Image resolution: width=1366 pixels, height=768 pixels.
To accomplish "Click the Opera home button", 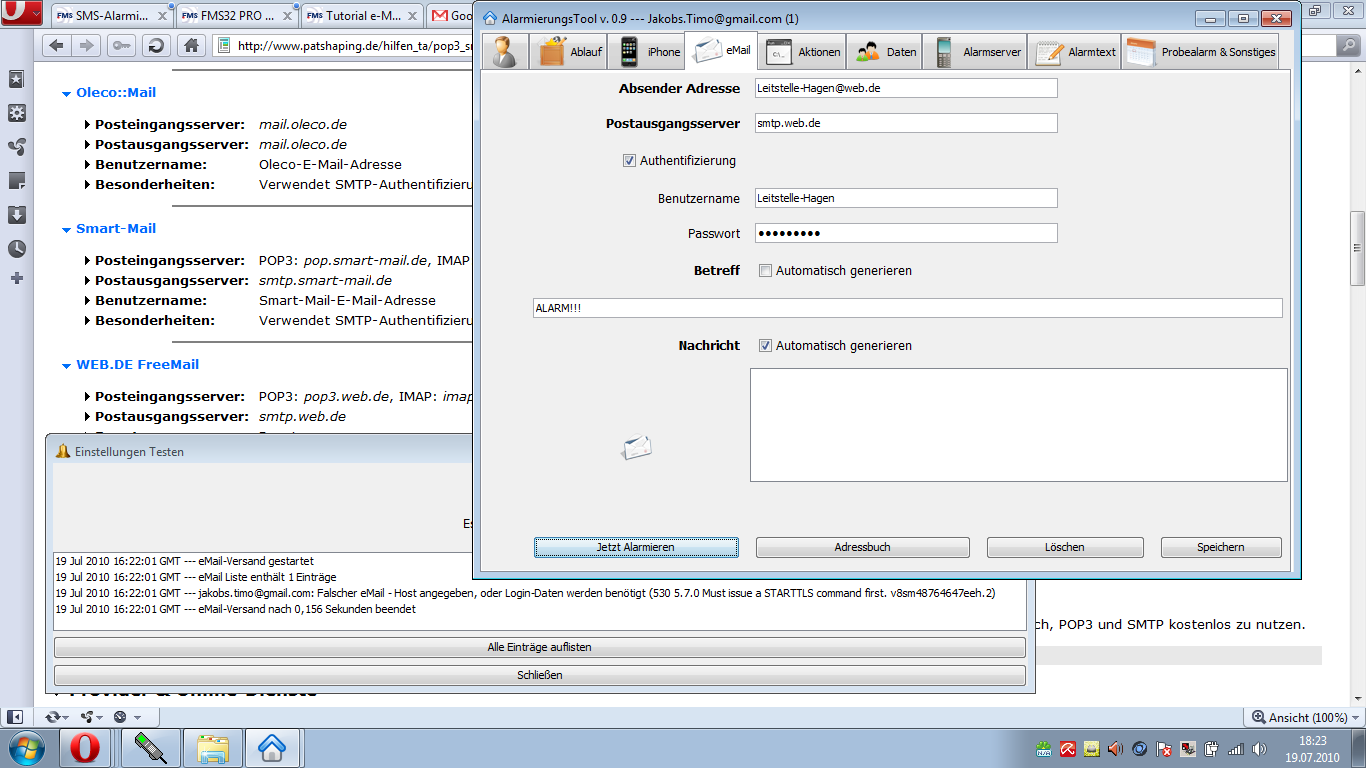I will pos(191,46).
